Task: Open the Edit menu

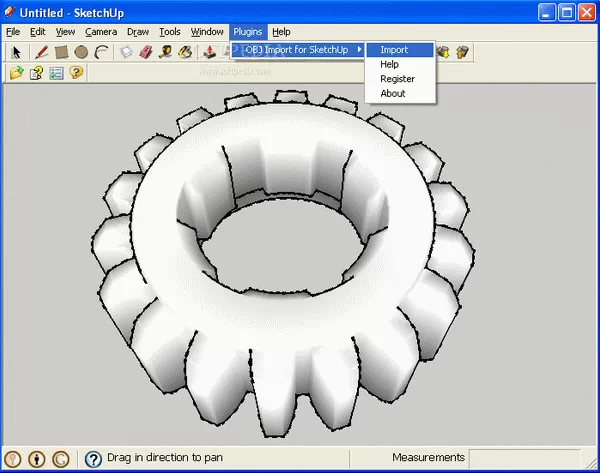Action: pyautogui.click(x=38, y=32)
